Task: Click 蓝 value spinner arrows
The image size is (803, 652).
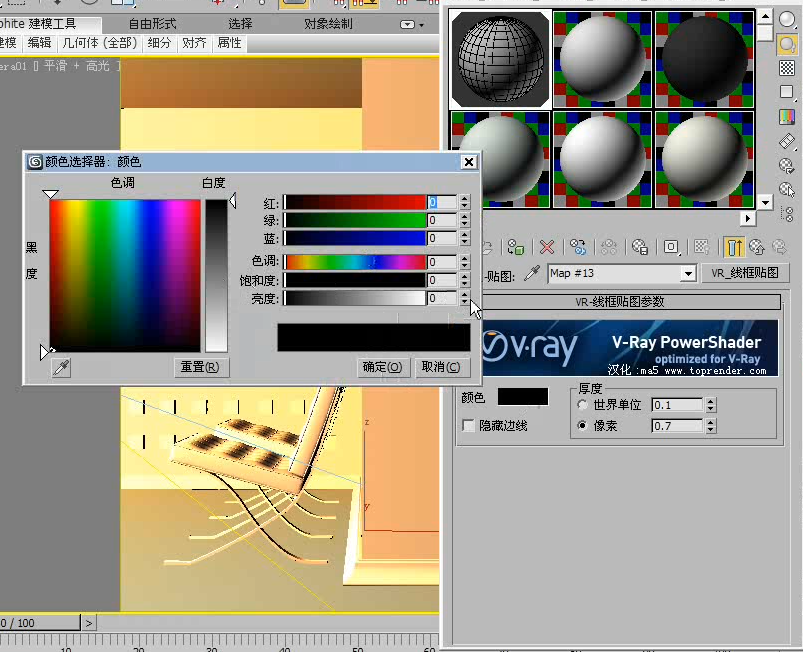Action: pos(464,238)
